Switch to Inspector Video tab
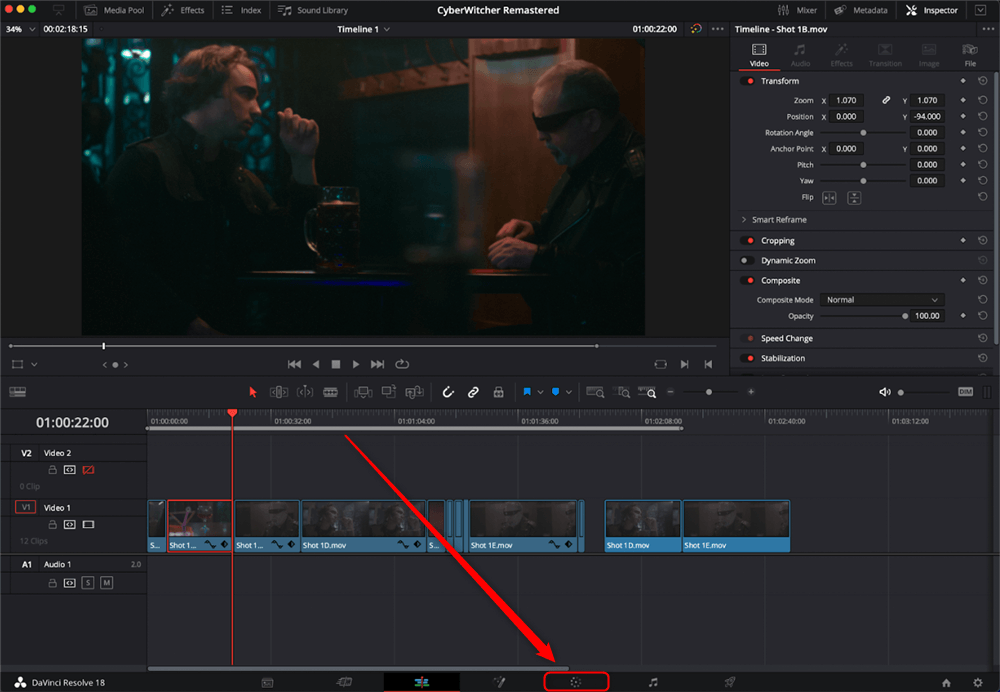This screenshot has width=1000, height=692. coord(759,55)
